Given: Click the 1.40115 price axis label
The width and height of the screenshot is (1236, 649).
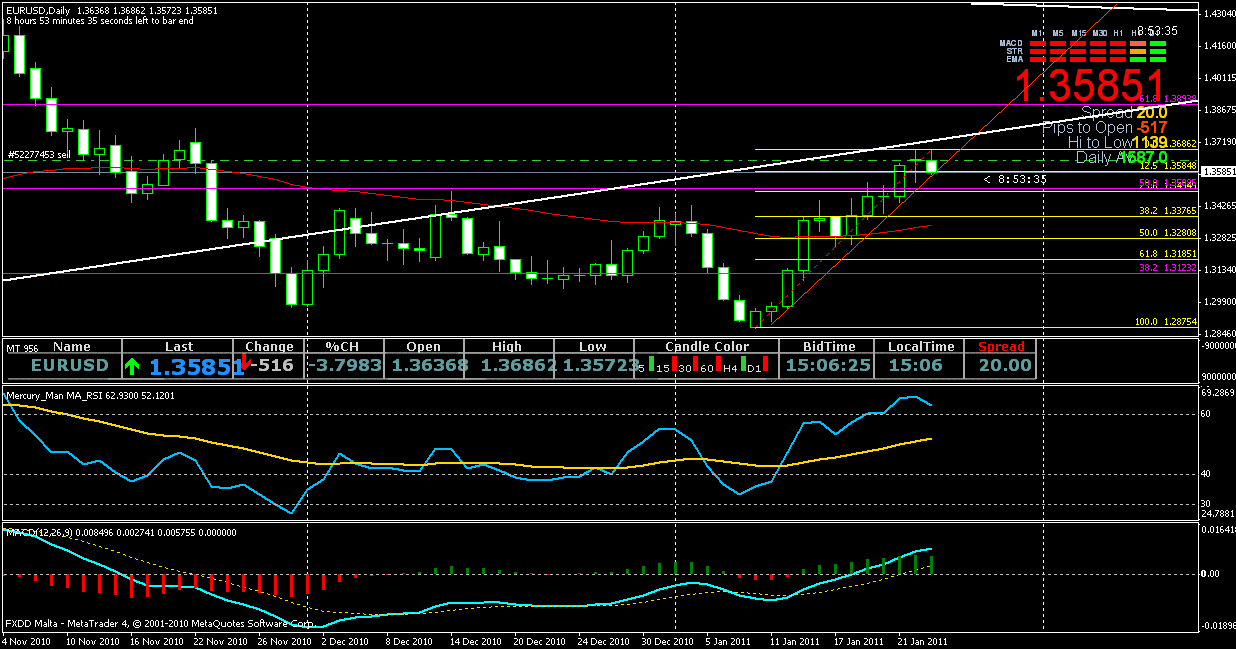Looking at the screenshot, I should coord(1218,77).
